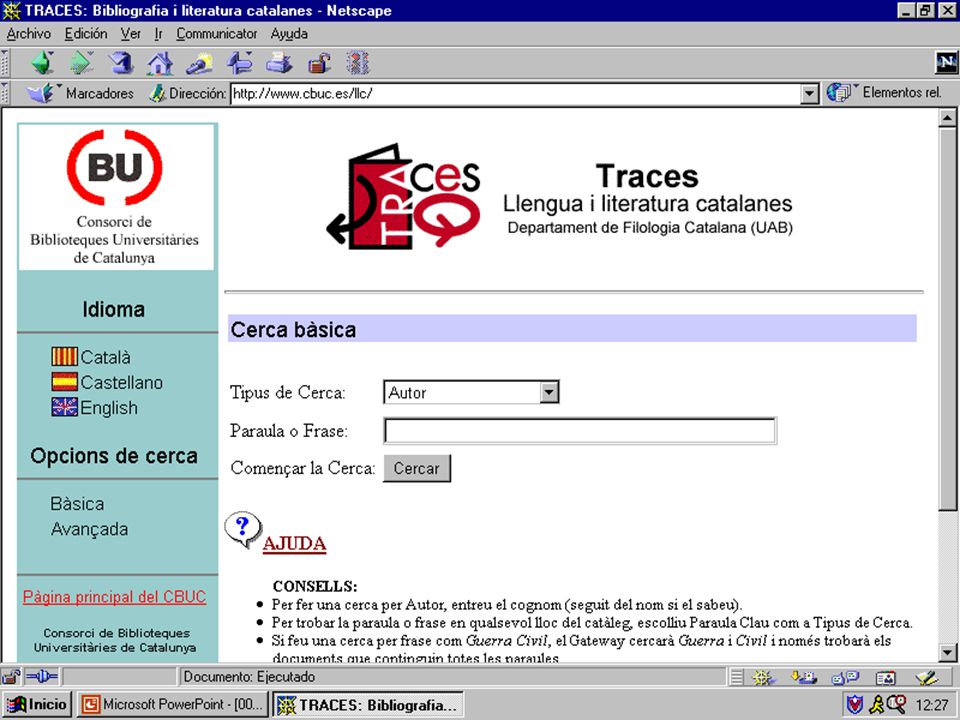Collapse the navigation toolbar grip handle
960x720 pixels.
click(5, 63)
